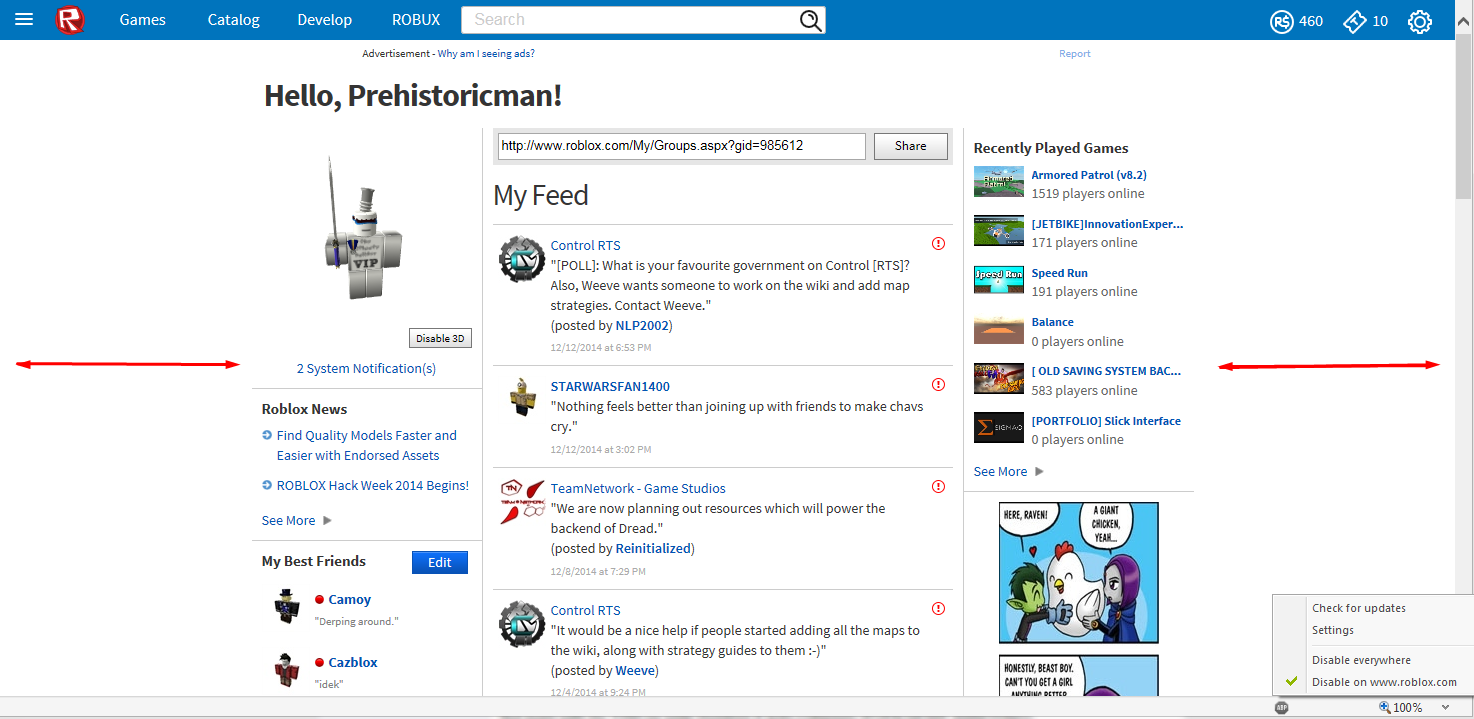
Task: Open the ROBUX menu
Action: (416, 20)
